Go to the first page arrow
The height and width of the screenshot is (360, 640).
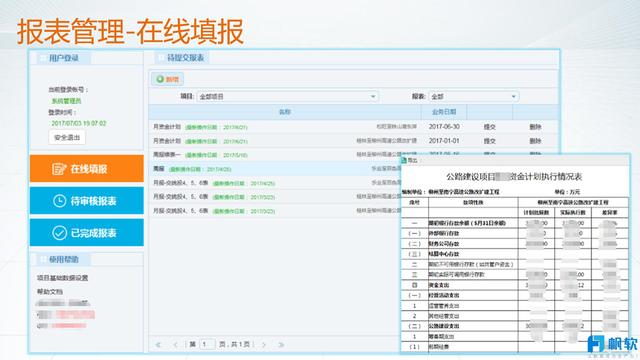pos(158,345)
